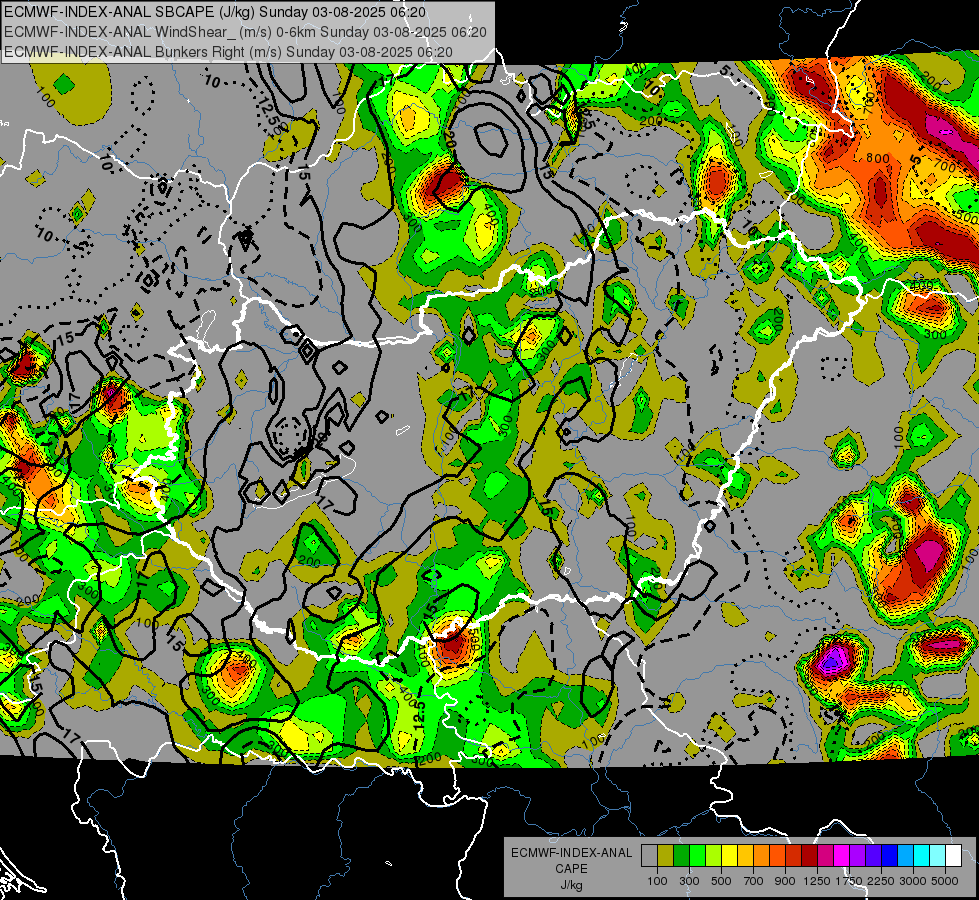Click the SBCAPE (J/kg) title line

click(215, 12)
